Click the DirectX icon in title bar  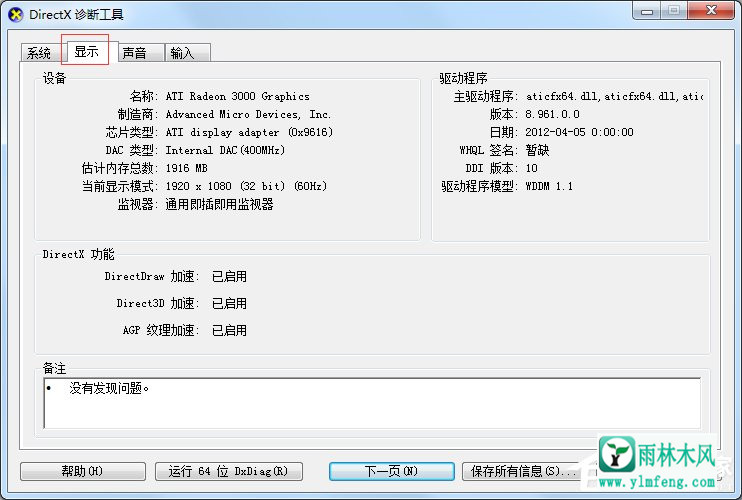click(16, 15)
